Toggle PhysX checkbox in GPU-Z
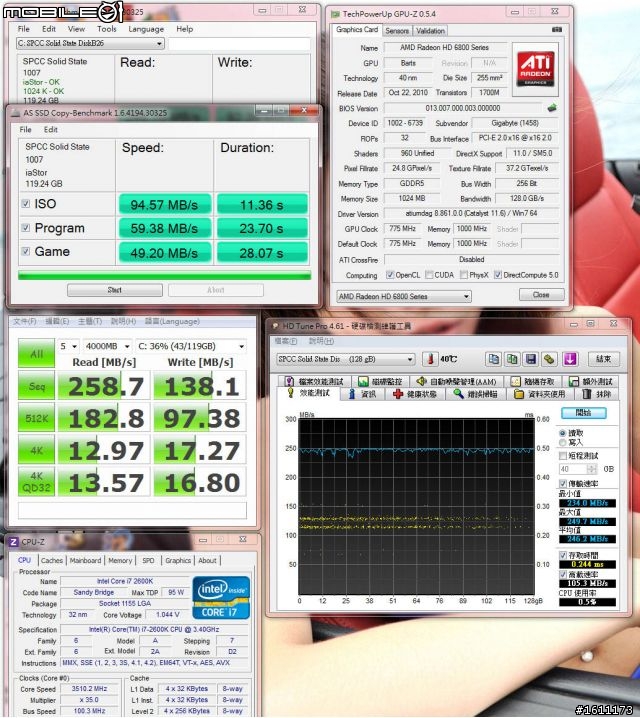640x718 pixels. (x=464, y=275)
